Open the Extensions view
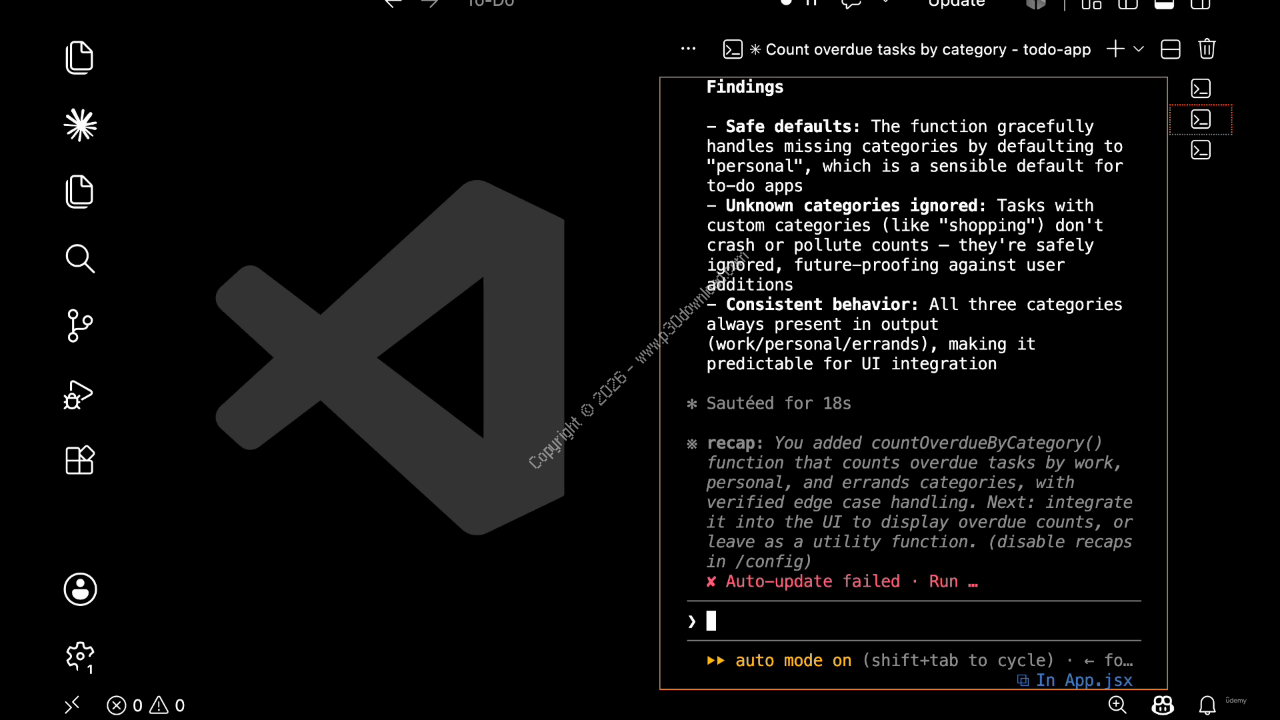Image resolution: width=1280 pixels, height=720 pixels. (x=80, y=460)
